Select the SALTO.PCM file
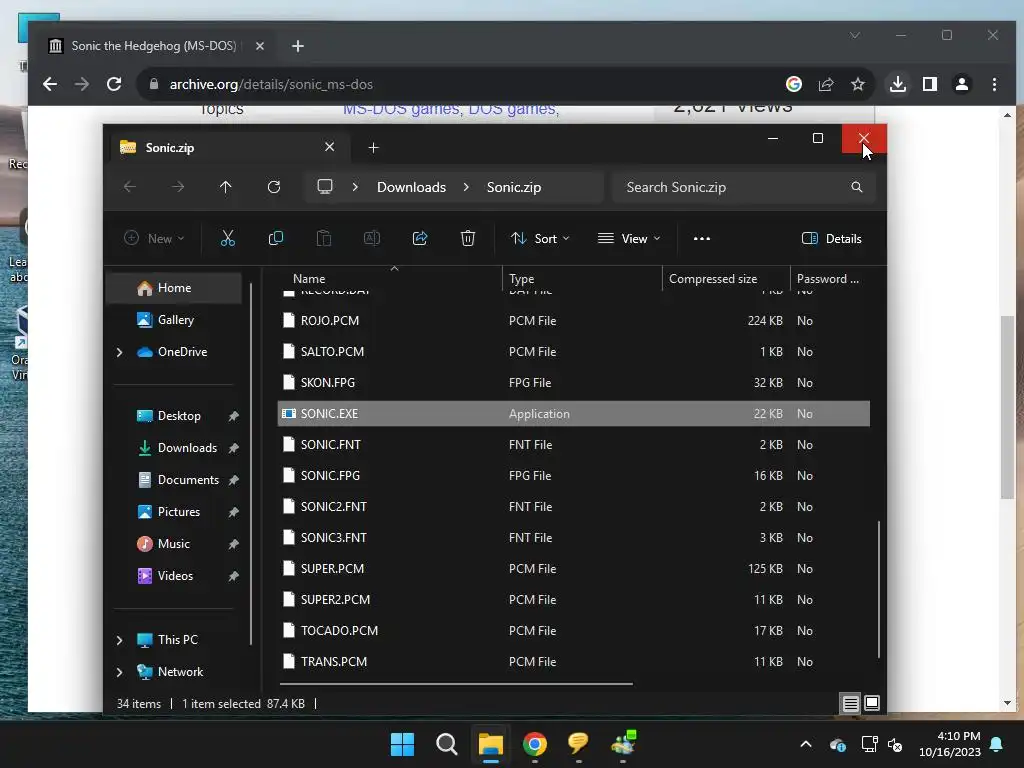 point(573,352)
